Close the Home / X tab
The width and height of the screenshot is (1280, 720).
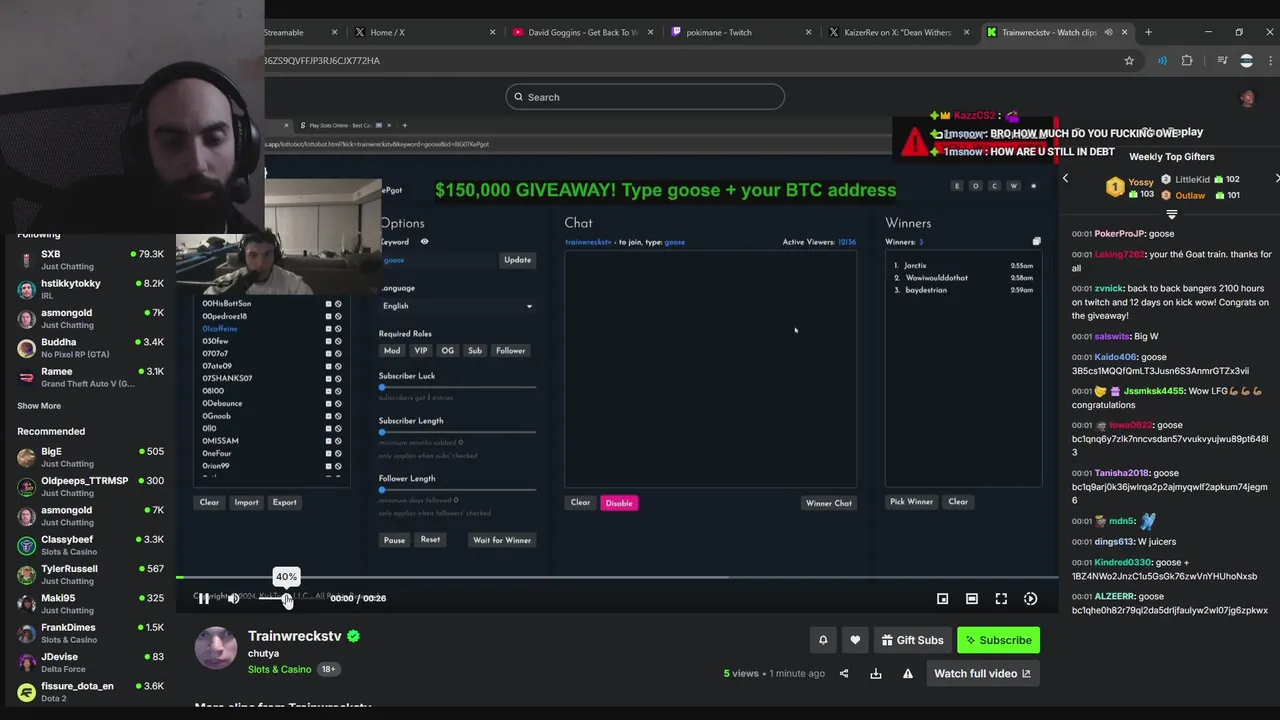pyautogui.click(x=492, y=32)
